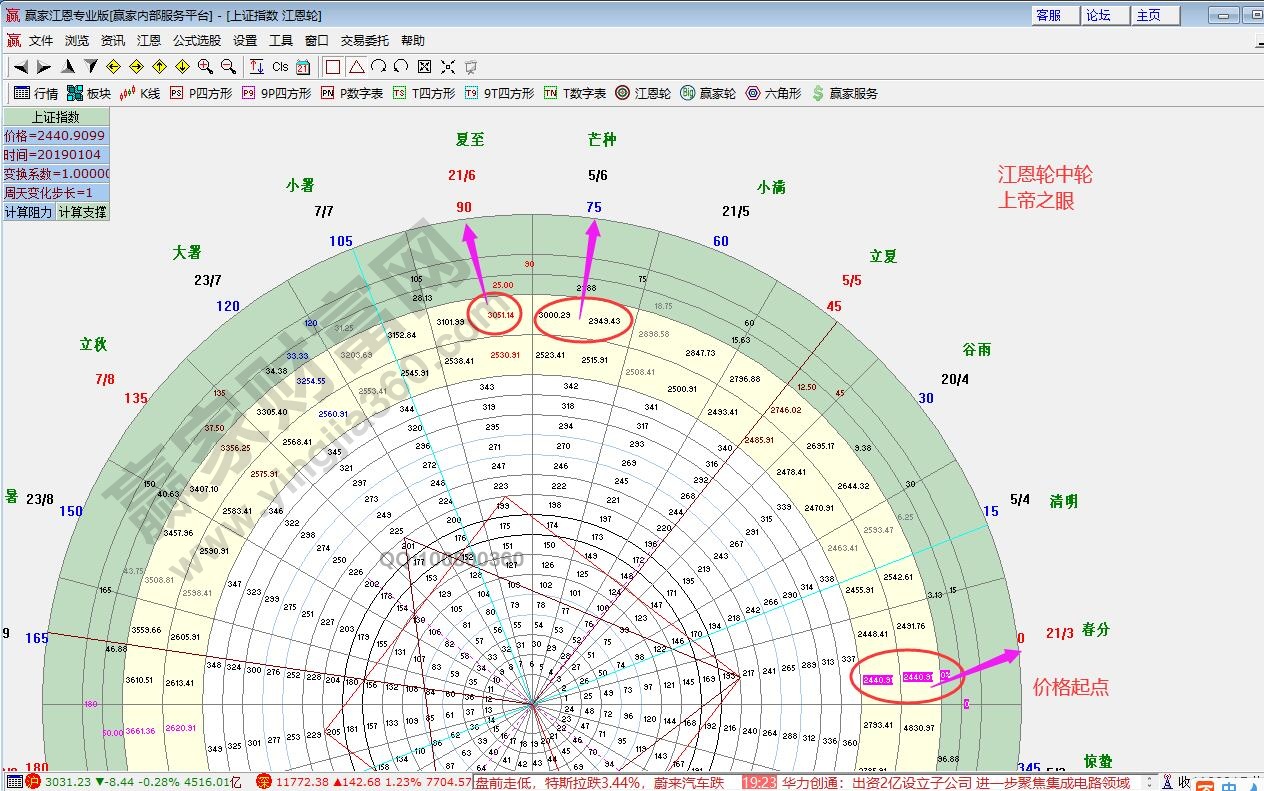
Task: Click the zoom out magnifier icon
Action: click(228, 67)
